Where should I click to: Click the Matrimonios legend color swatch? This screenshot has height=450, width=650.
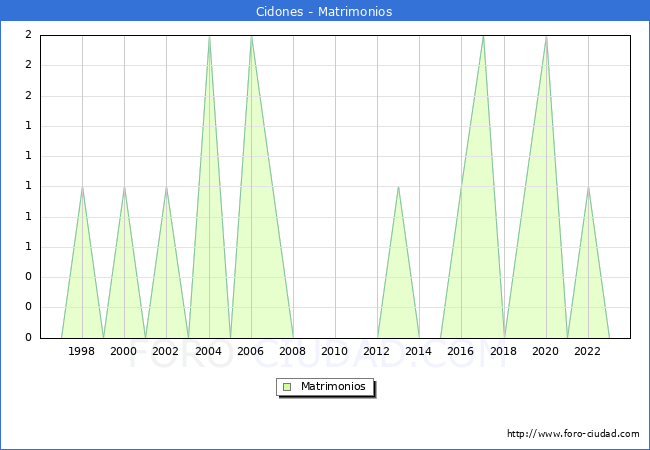coord(287,387)
